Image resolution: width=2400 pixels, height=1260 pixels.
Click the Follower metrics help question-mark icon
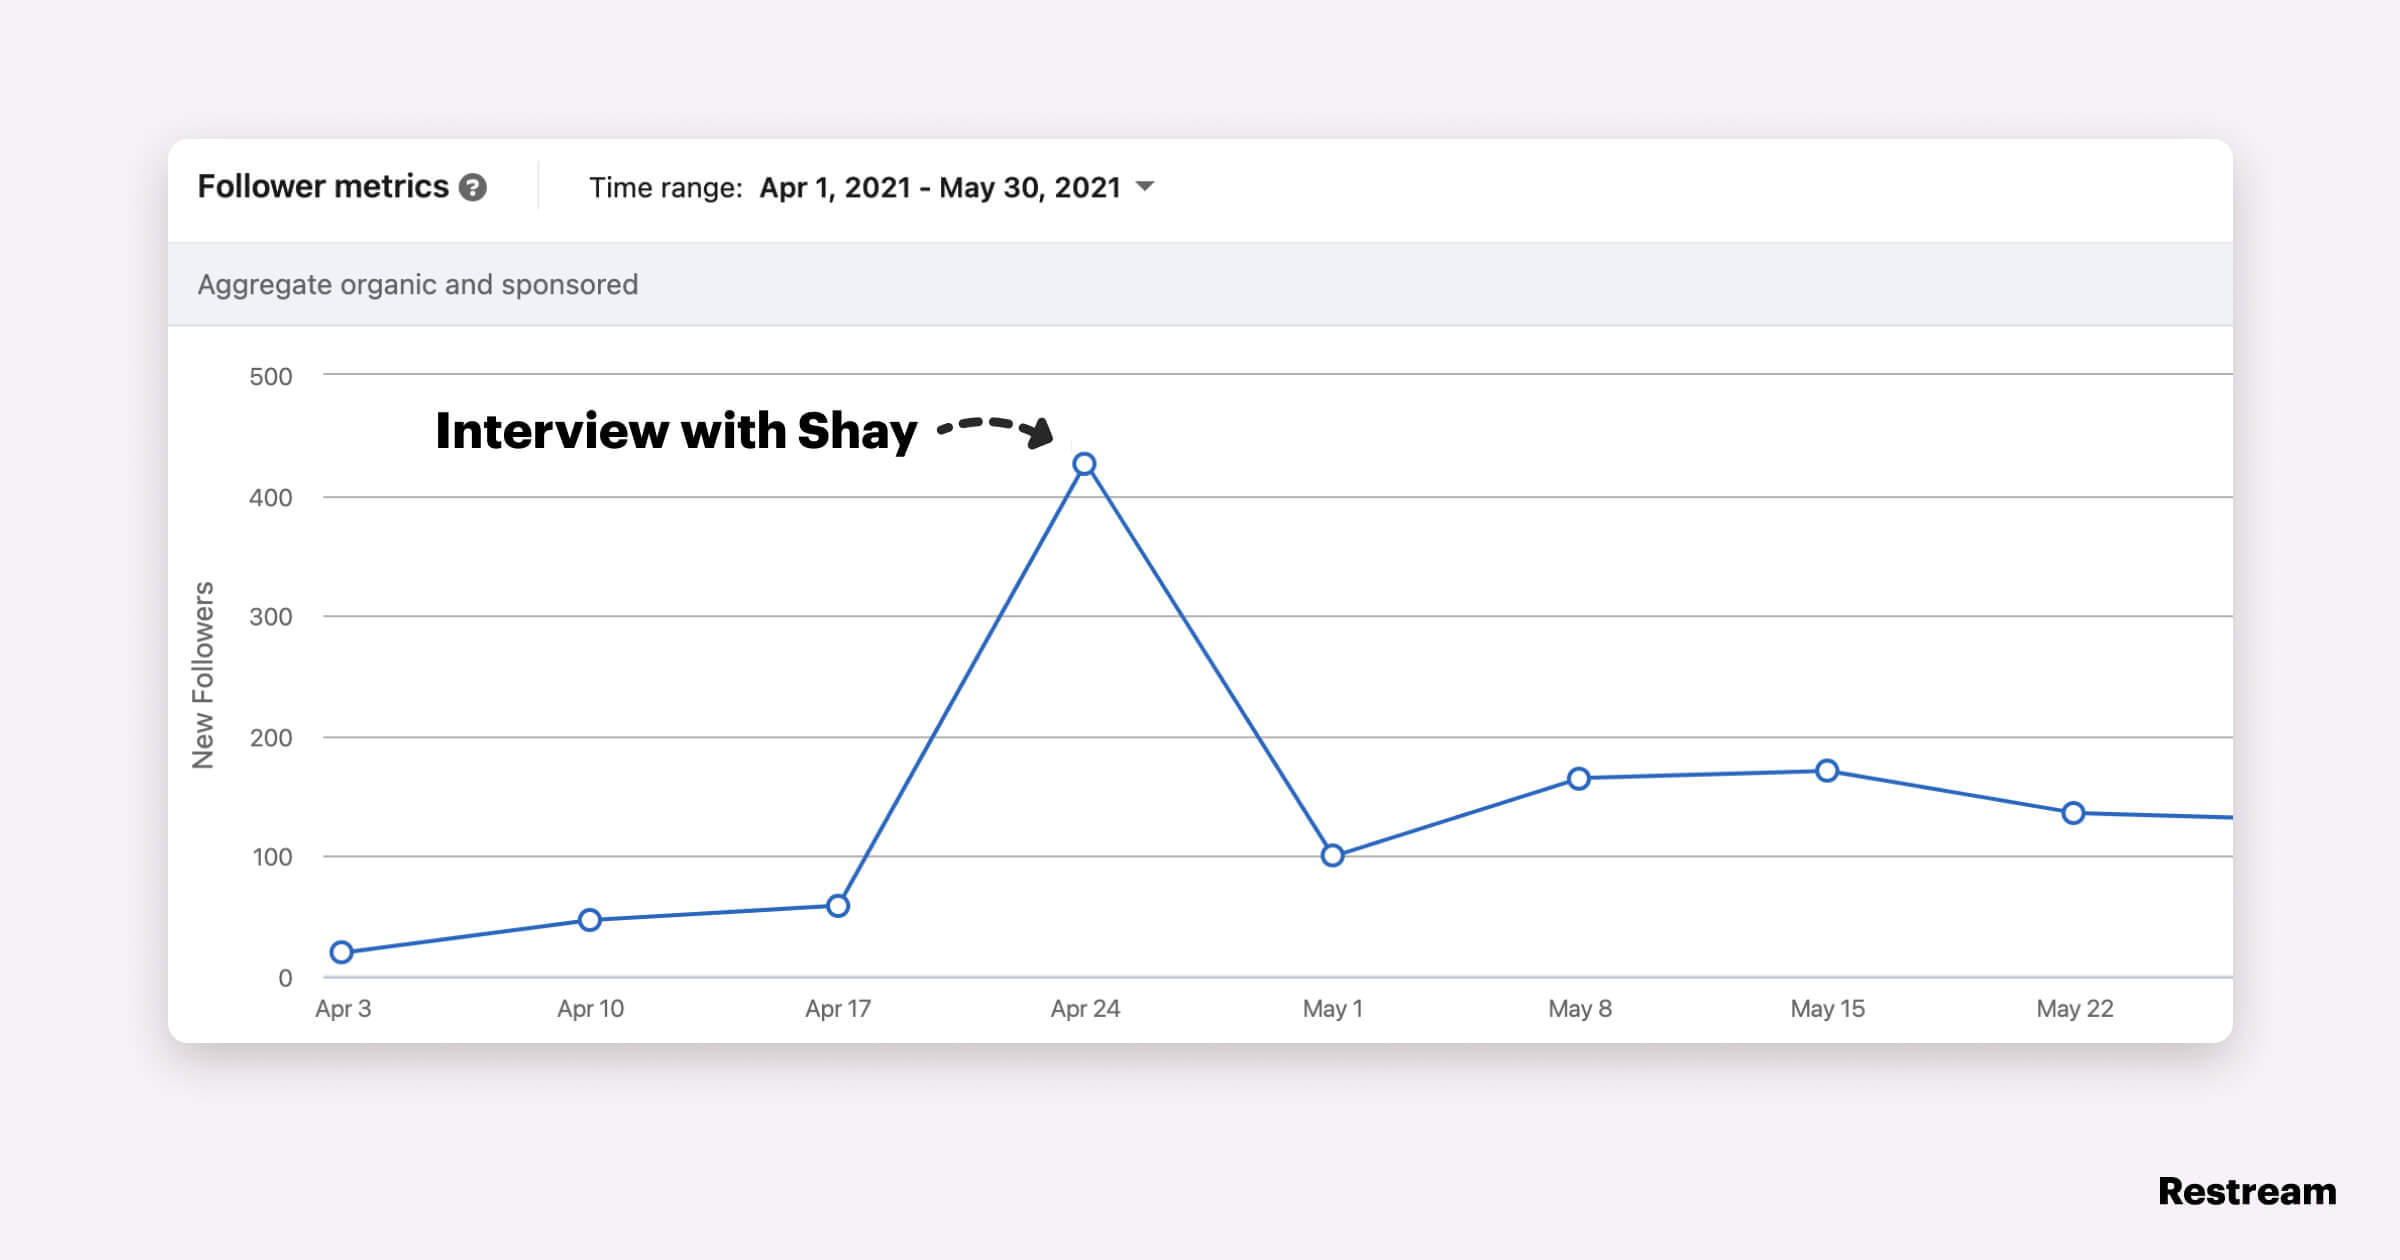coord(472,187)
